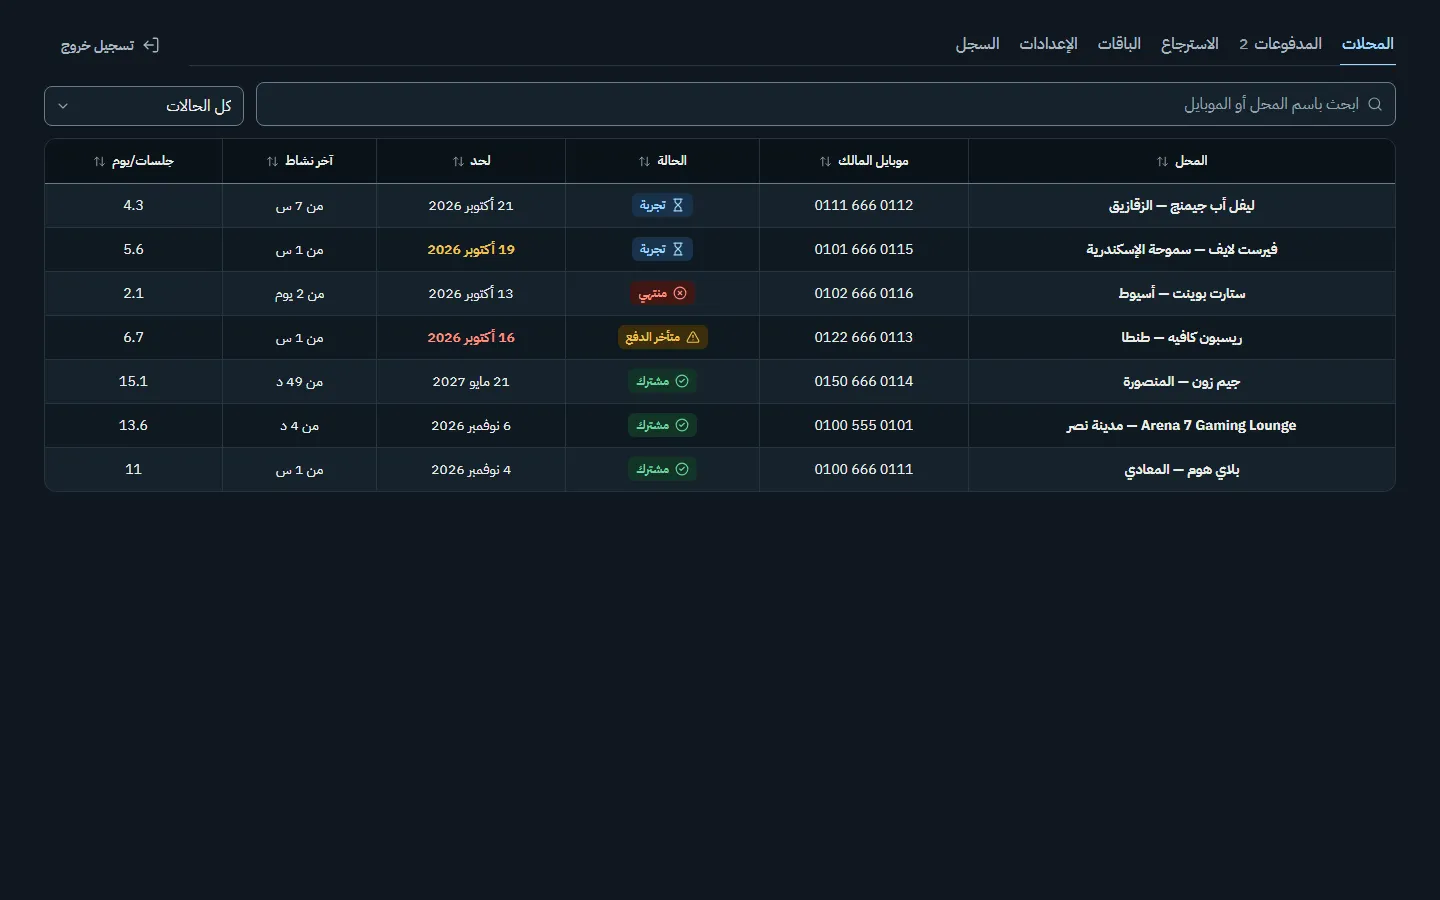Click shop name جيم زون — المنصورة
Image resolution: width=1440 pixels, height=900 pixels.
pos(1181,382)
